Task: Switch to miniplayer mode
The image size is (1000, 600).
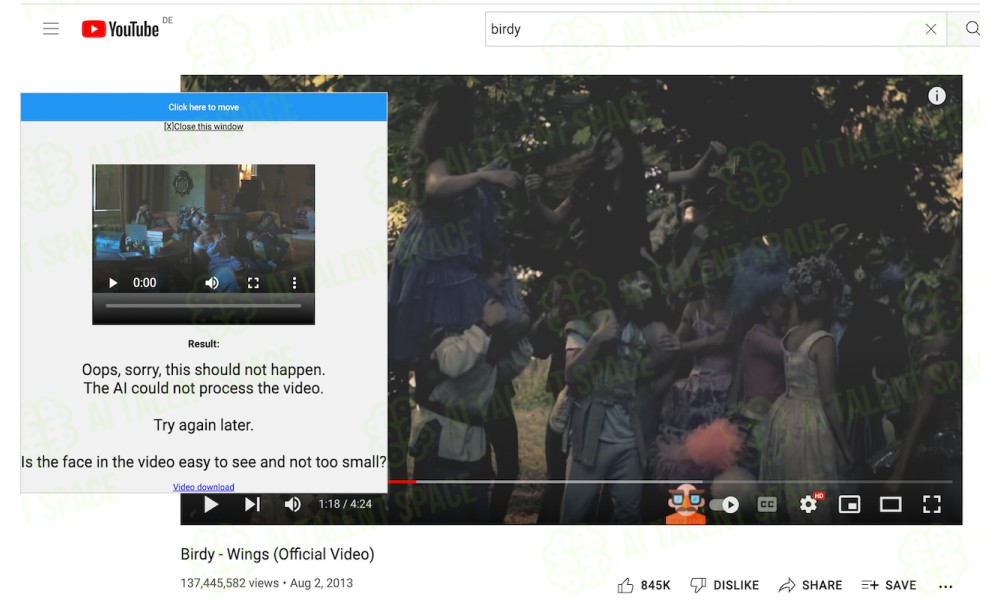Action: point(849,504)
